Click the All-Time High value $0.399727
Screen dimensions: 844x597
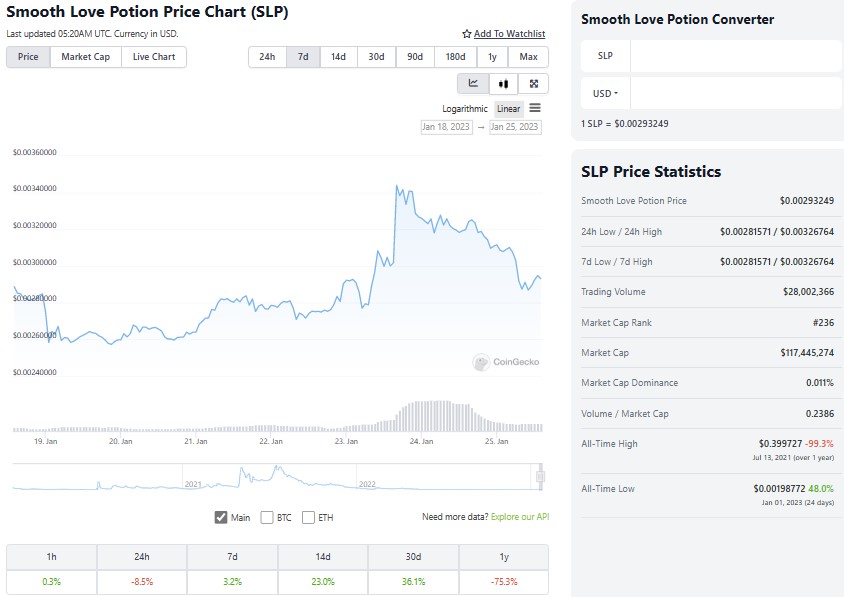point(780,444)
